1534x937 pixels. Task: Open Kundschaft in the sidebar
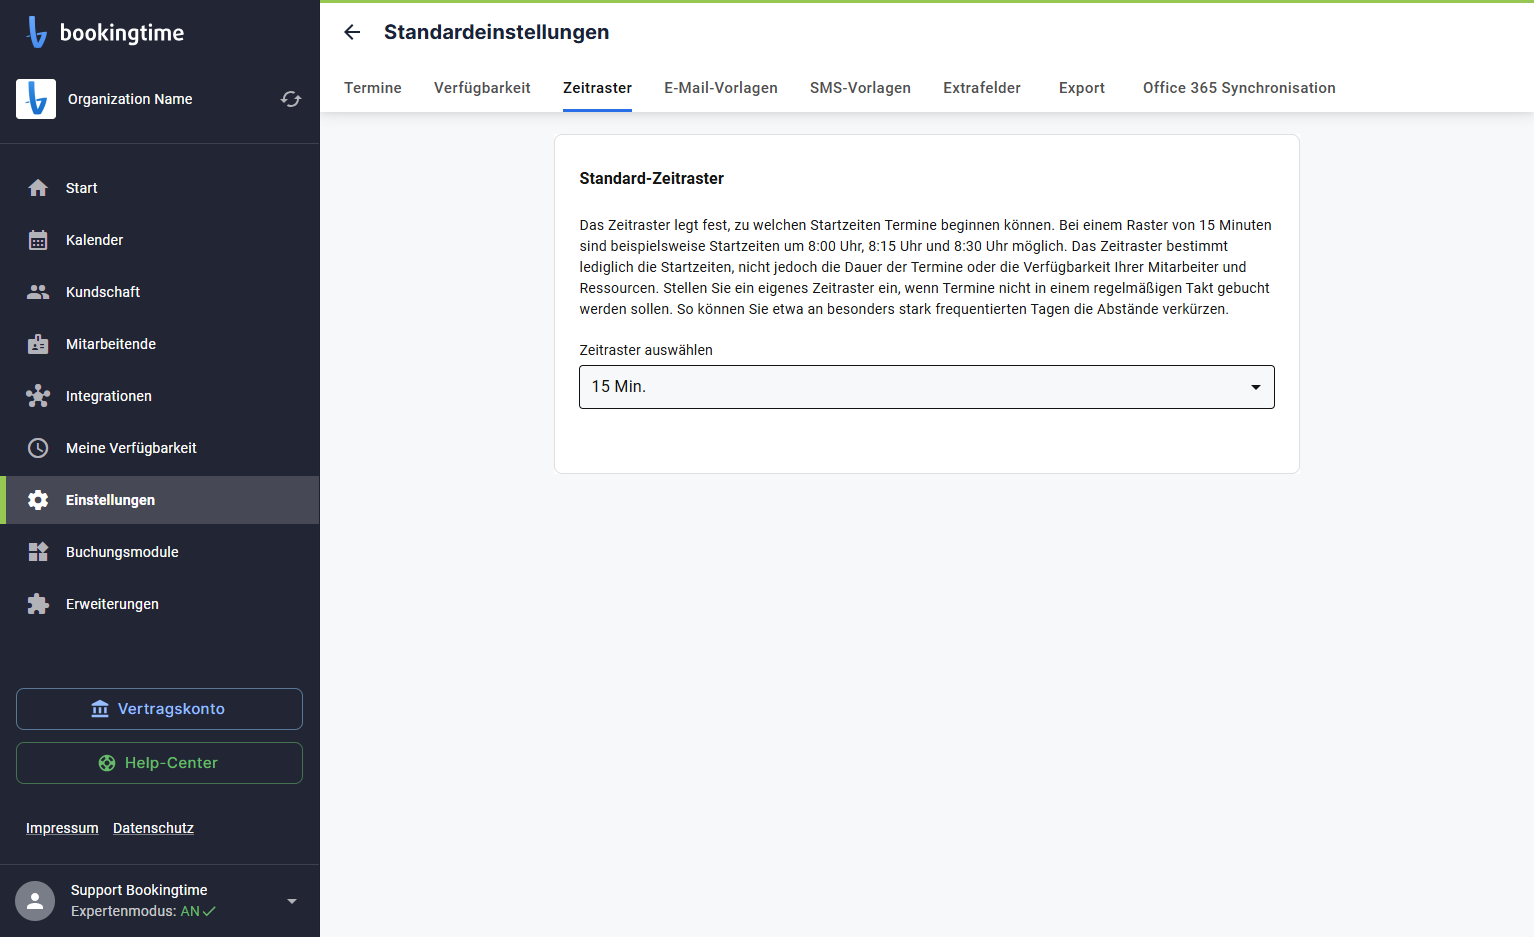(x=160, y=292)
